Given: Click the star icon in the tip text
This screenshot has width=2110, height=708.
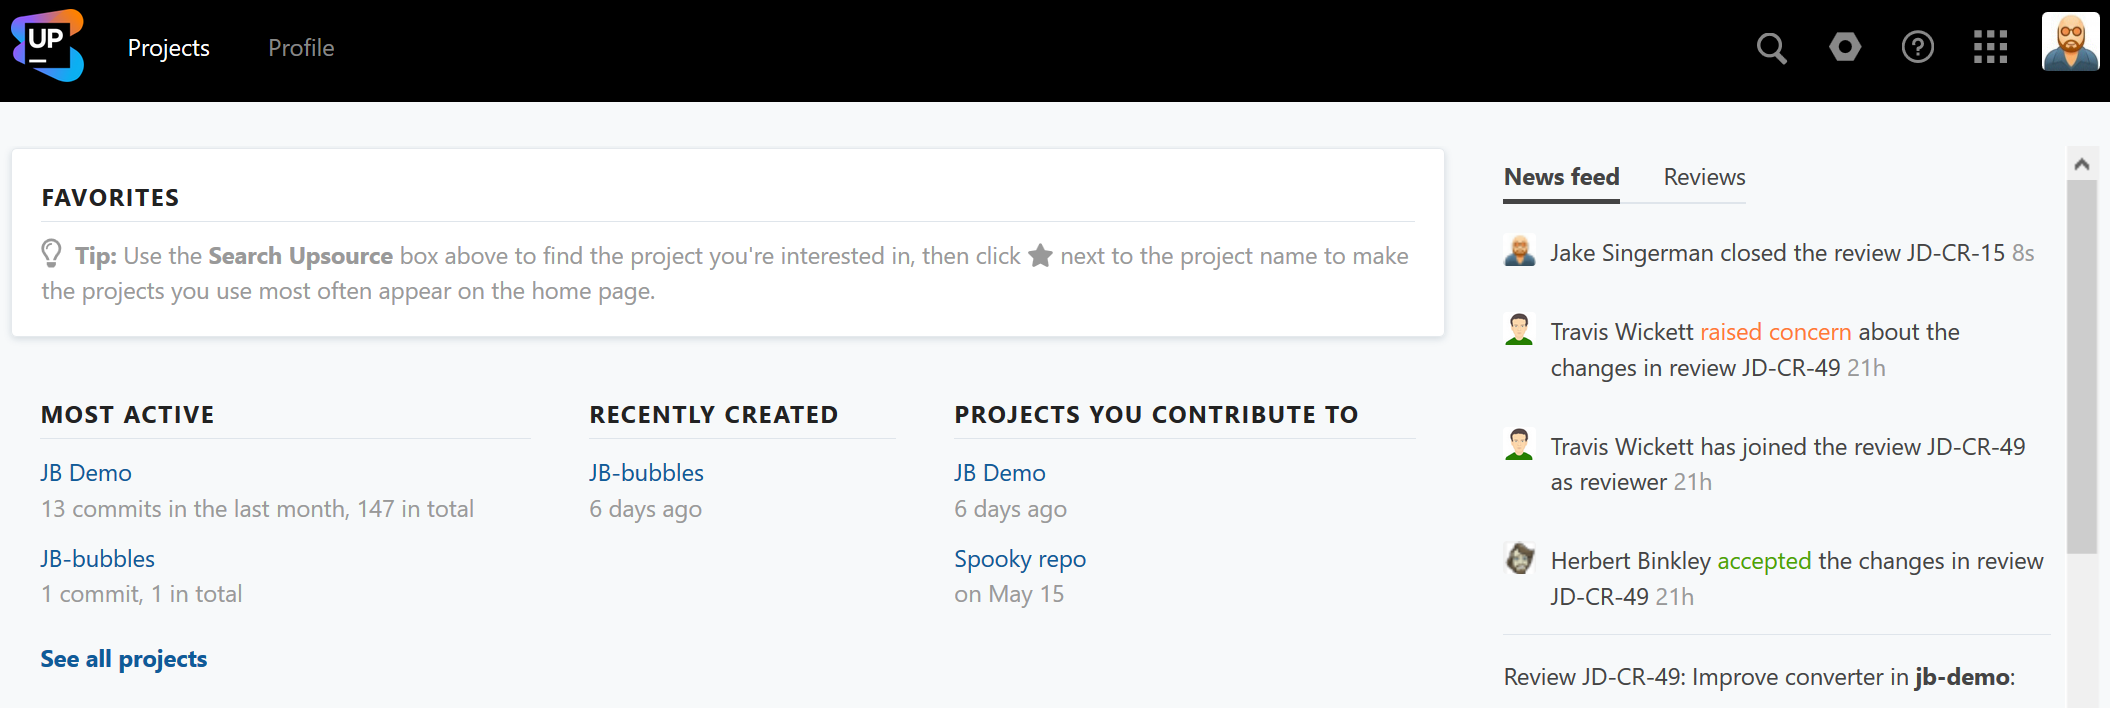Looking at the screenshot, I should [1039, 255].
